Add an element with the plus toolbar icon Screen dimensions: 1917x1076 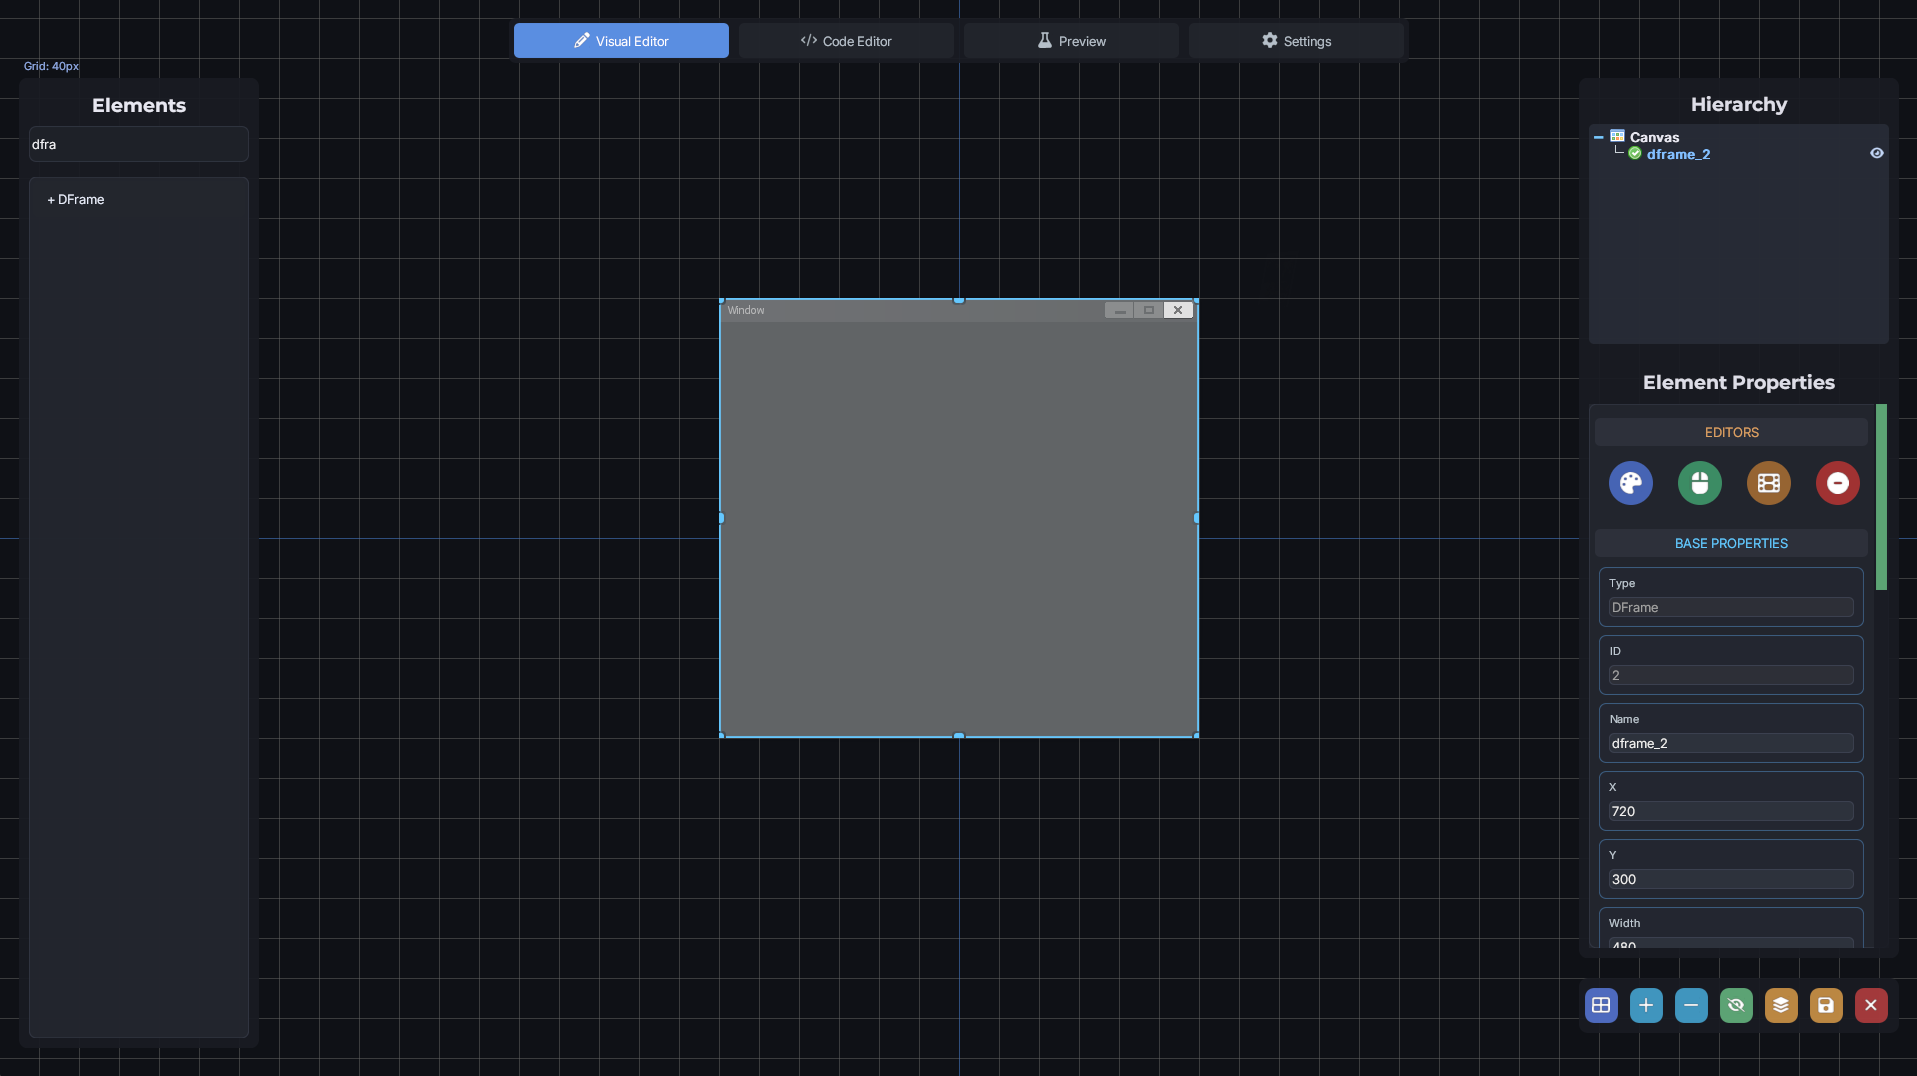(x=1646, y=1005)
